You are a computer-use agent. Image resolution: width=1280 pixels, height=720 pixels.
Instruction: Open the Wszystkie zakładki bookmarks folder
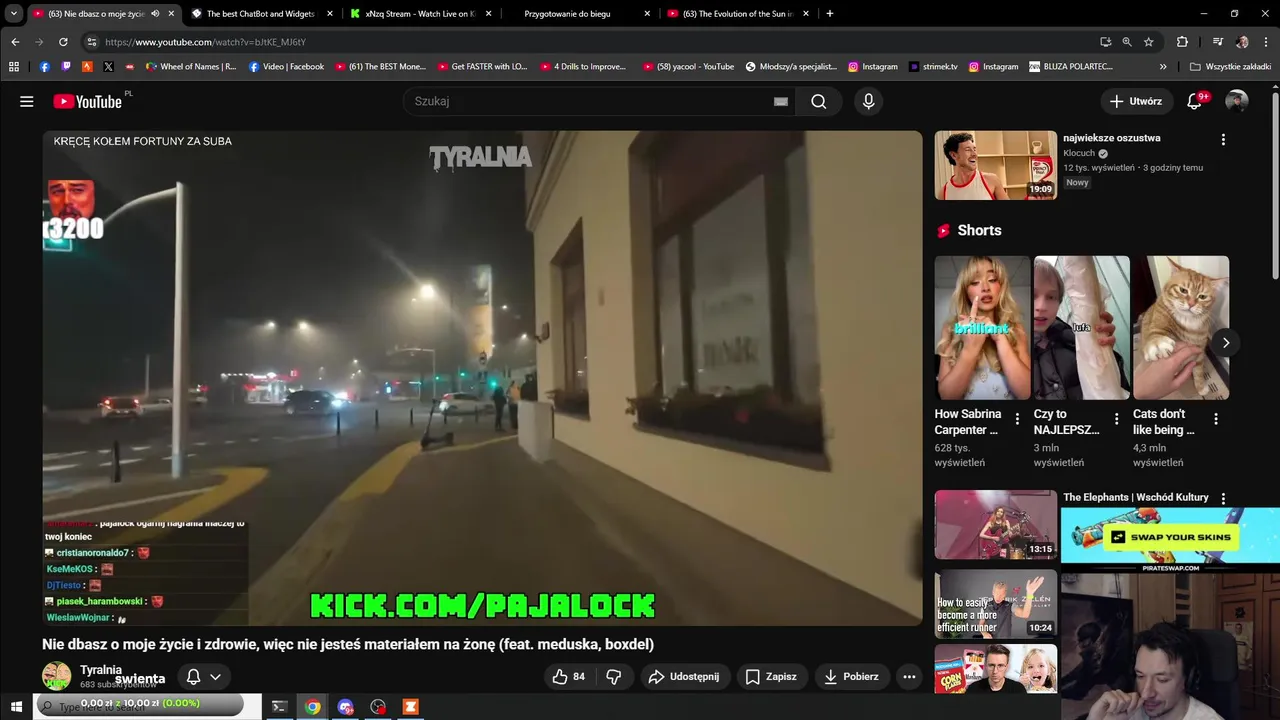[1231, 67]
